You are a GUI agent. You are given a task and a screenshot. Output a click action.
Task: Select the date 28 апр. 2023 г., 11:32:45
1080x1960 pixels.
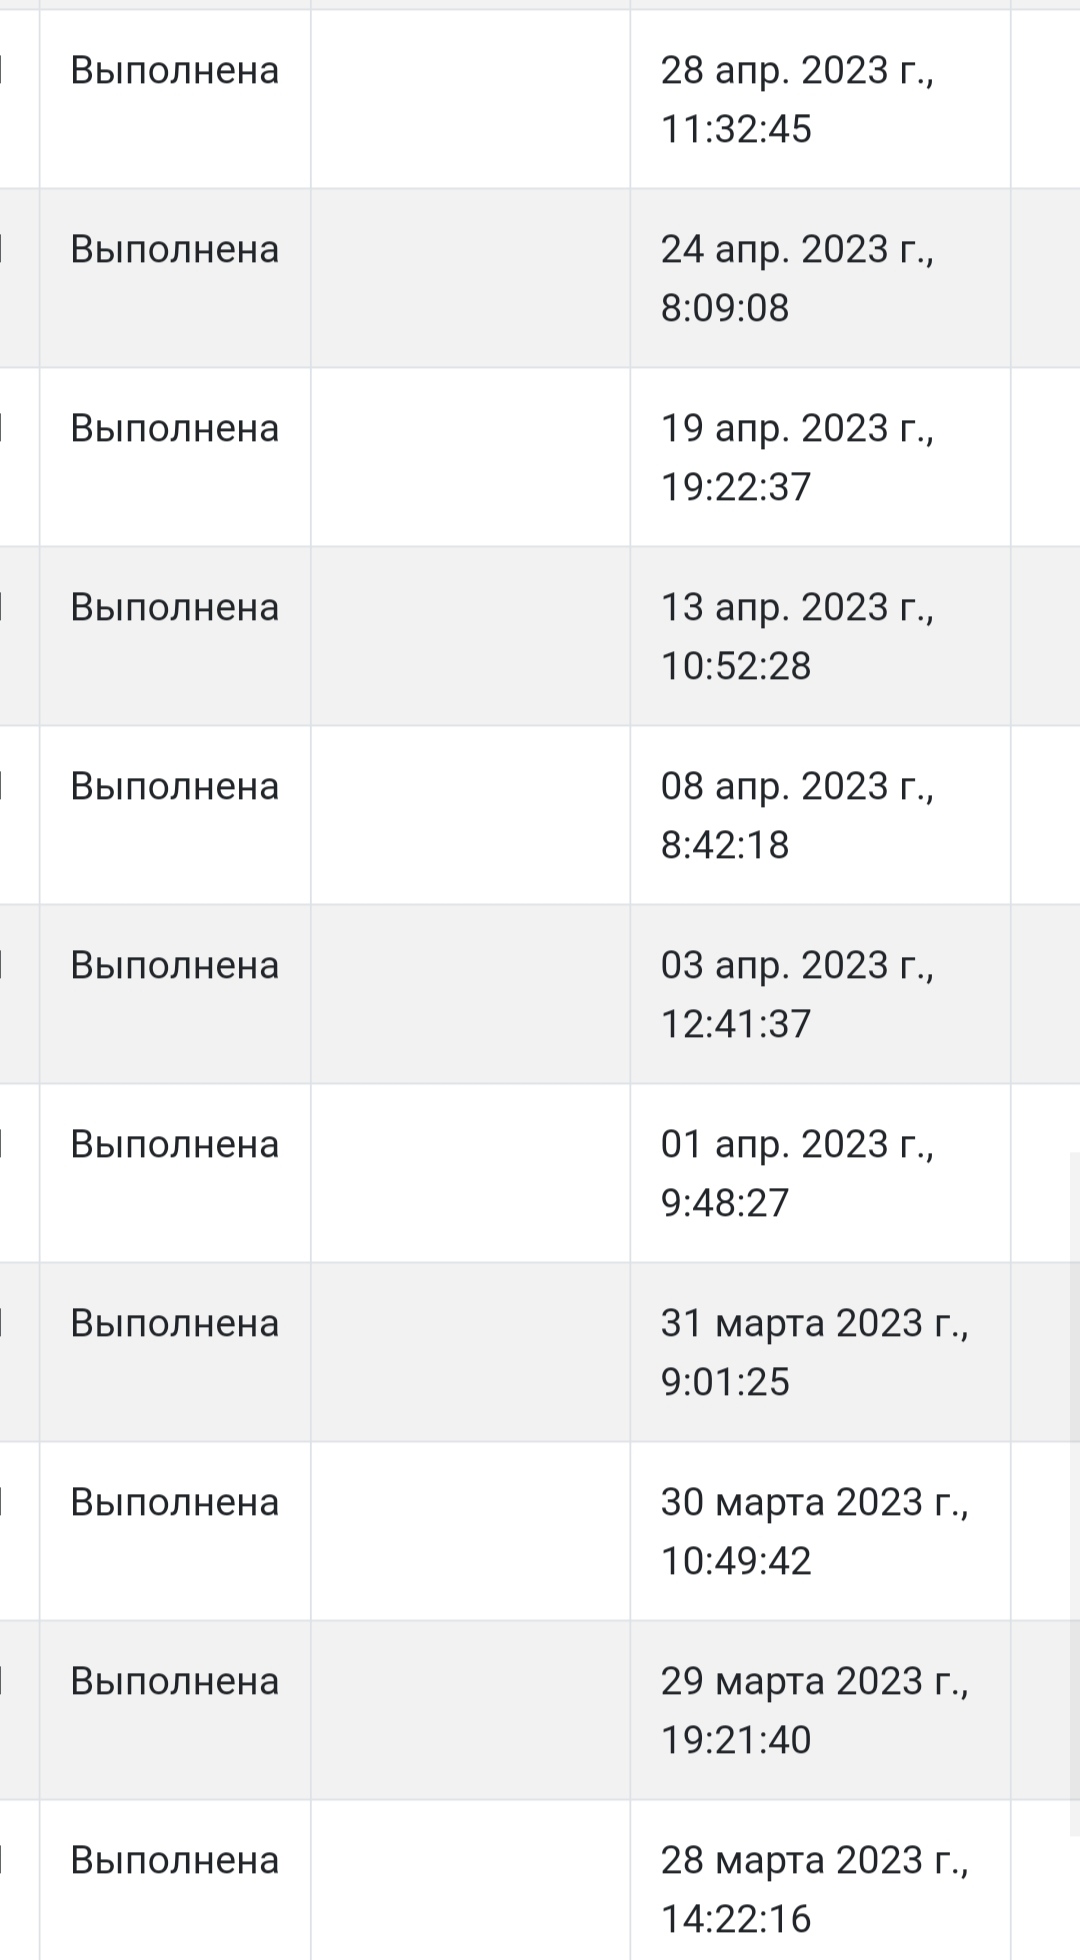pyautogui.click(x=797, y=99)
